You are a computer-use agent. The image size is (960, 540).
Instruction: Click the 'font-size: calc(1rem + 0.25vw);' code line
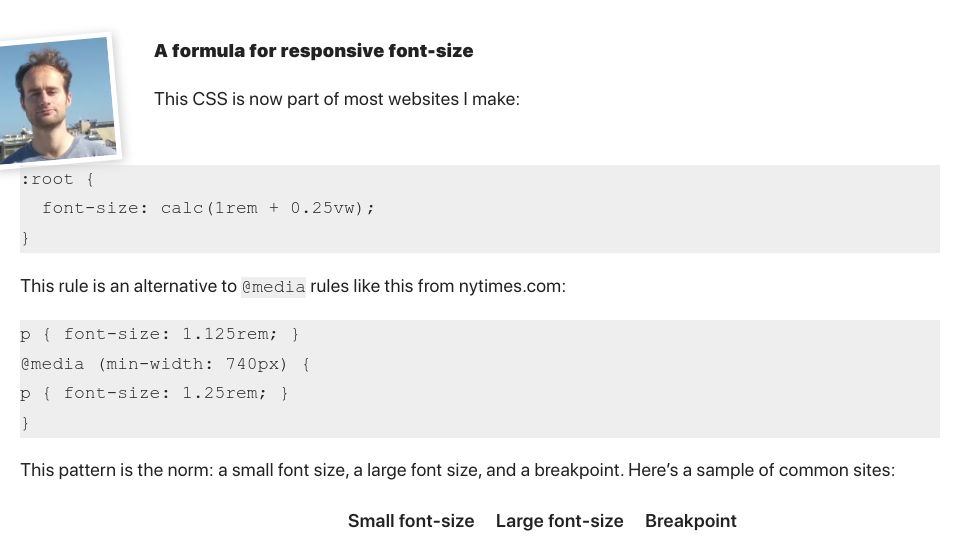(208, 208)
